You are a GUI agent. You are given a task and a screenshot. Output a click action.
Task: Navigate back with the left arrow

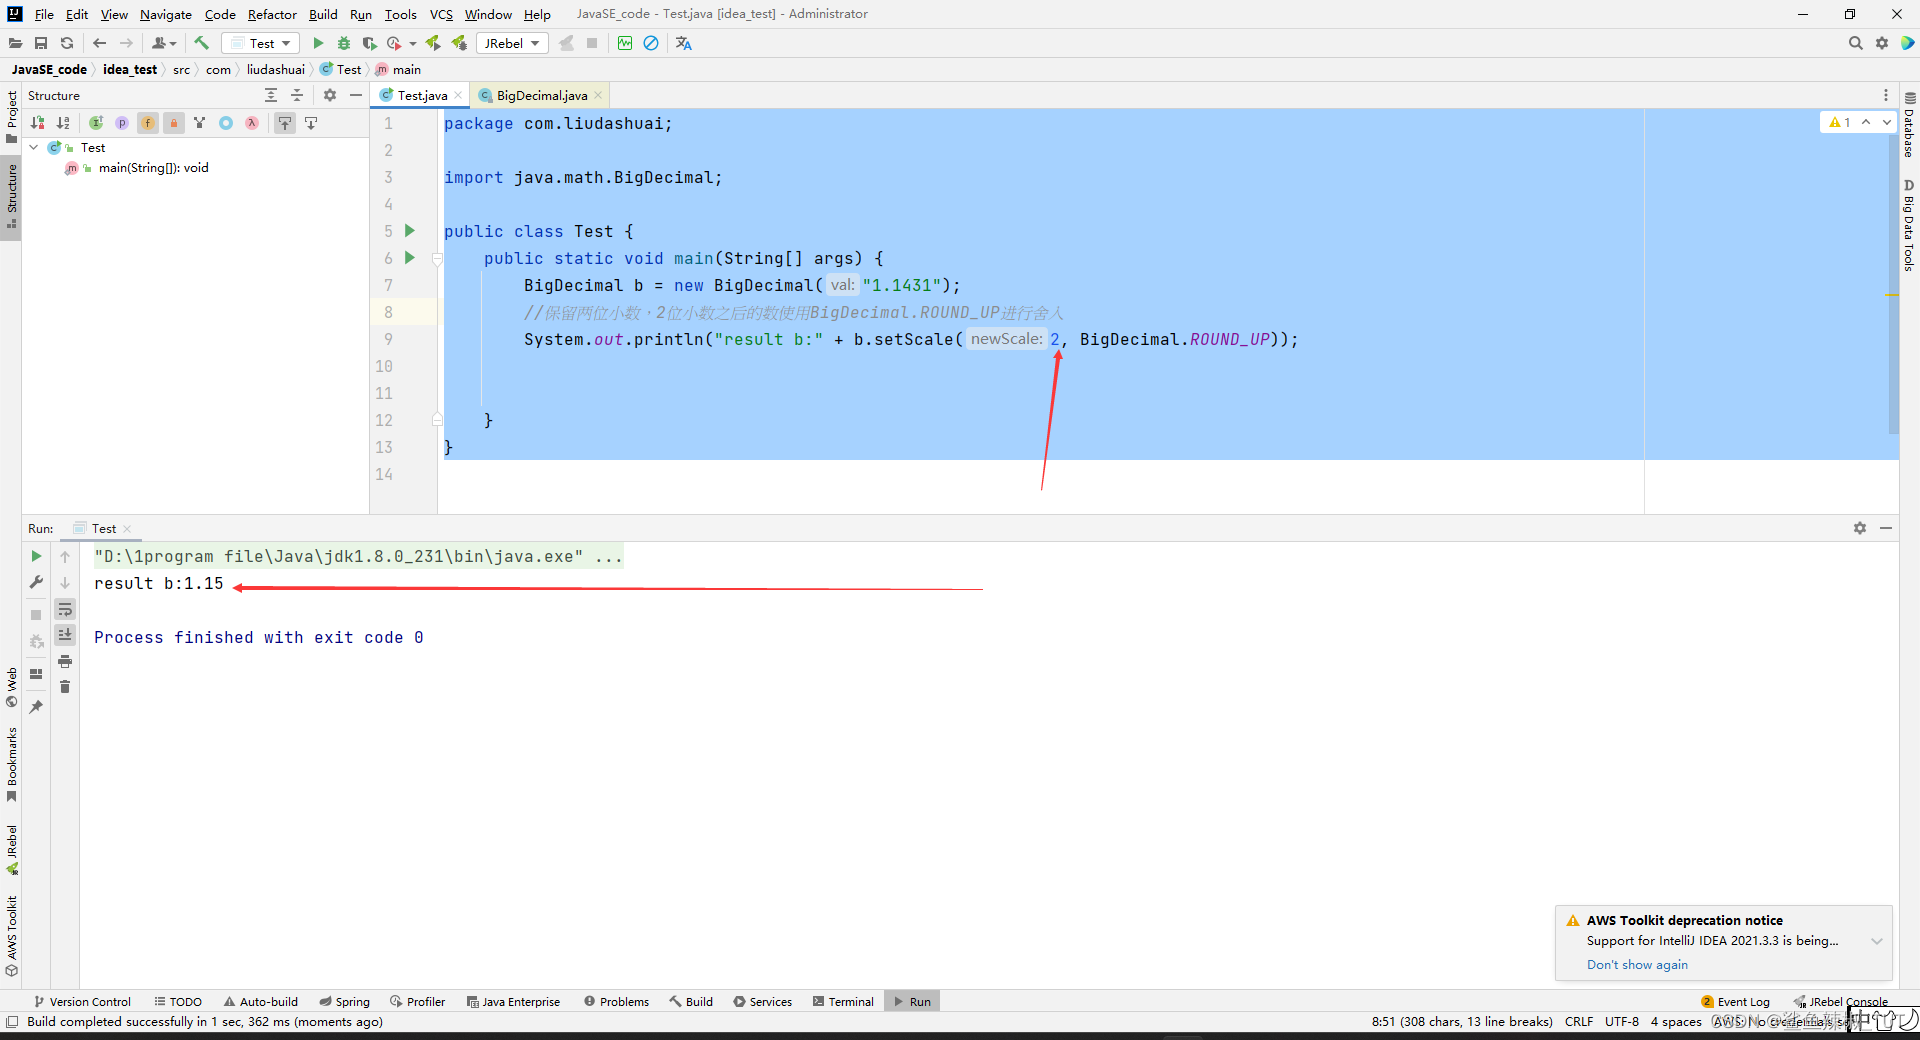pos(99,43)
